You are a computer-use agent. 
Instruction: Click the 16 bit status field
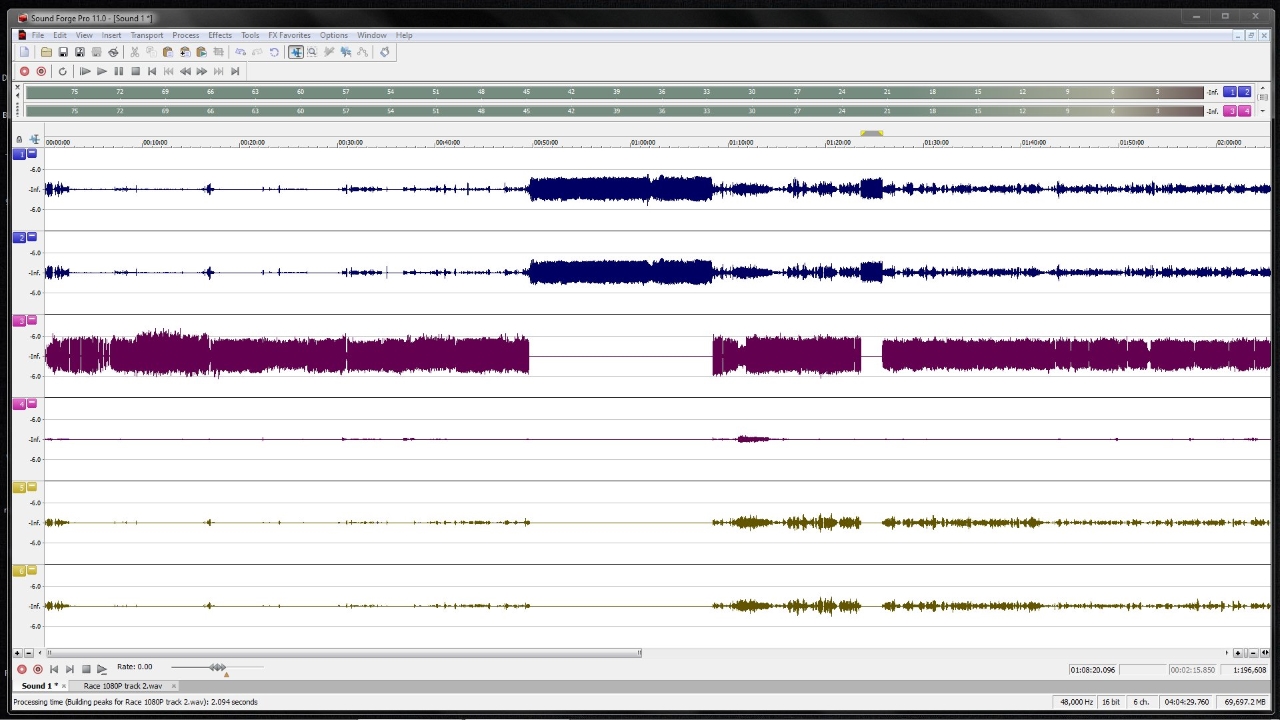[x=1111, y=702]
